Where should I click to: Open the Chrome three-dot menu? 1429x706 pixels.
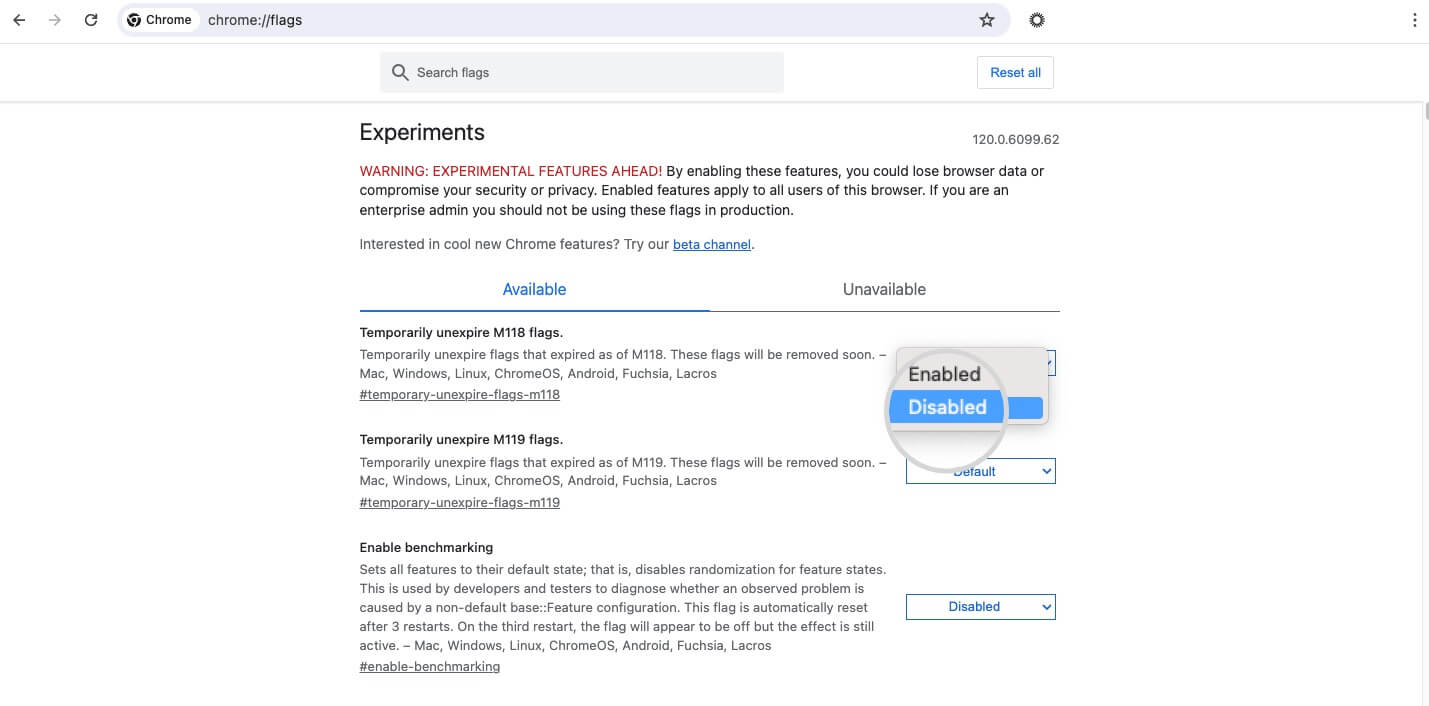[1414, 20]
